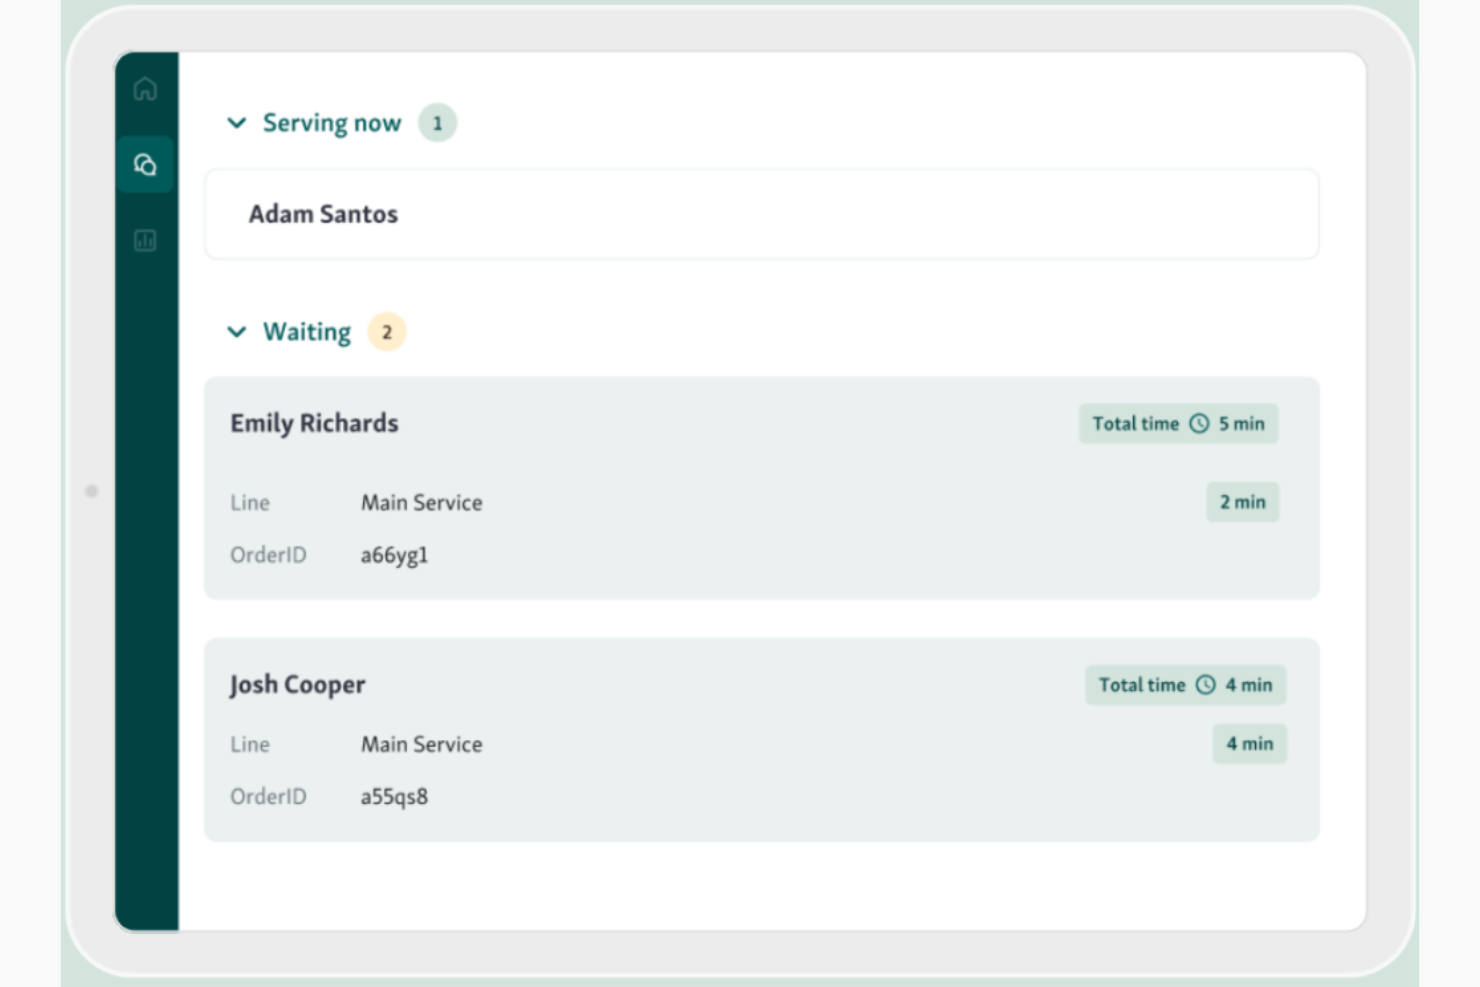
Task: Select Josh Cooper's name in the waiting list
Action: click(297, 685)
